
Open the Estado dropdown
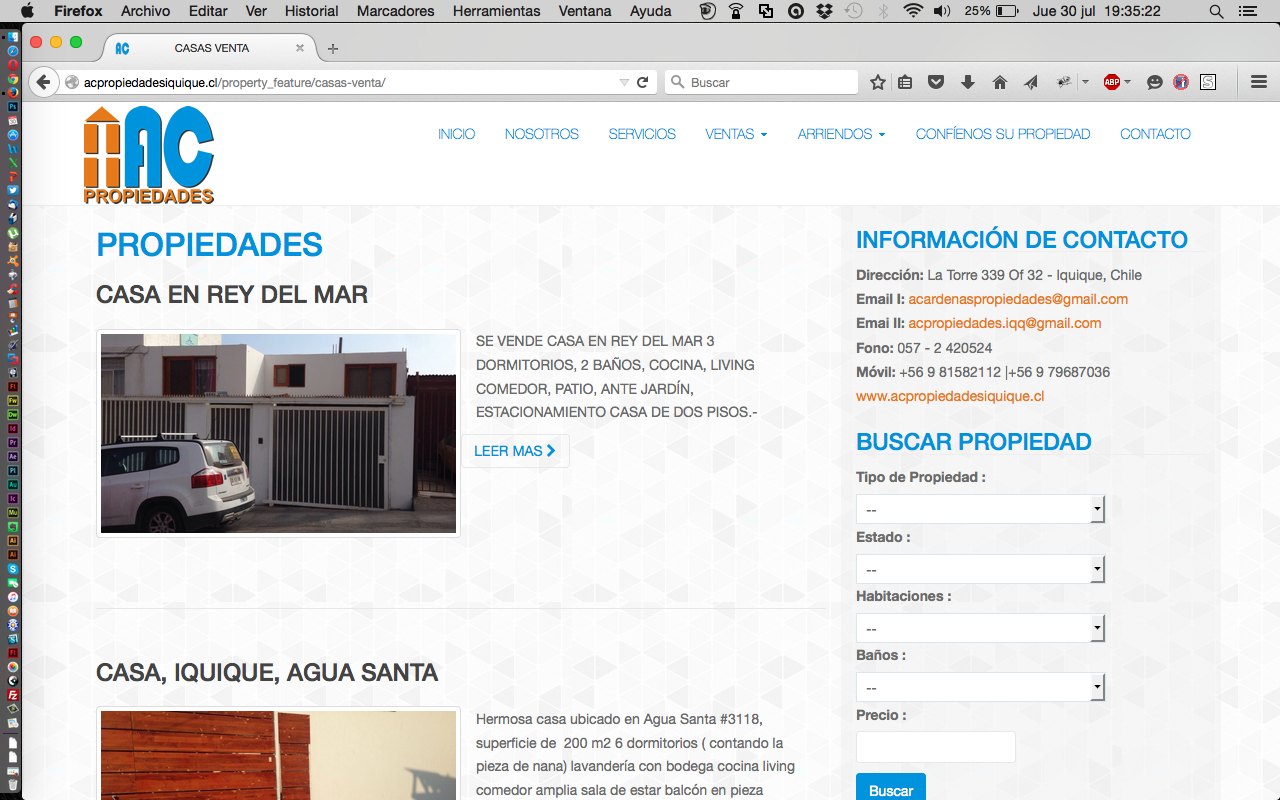tap(980, 569)
